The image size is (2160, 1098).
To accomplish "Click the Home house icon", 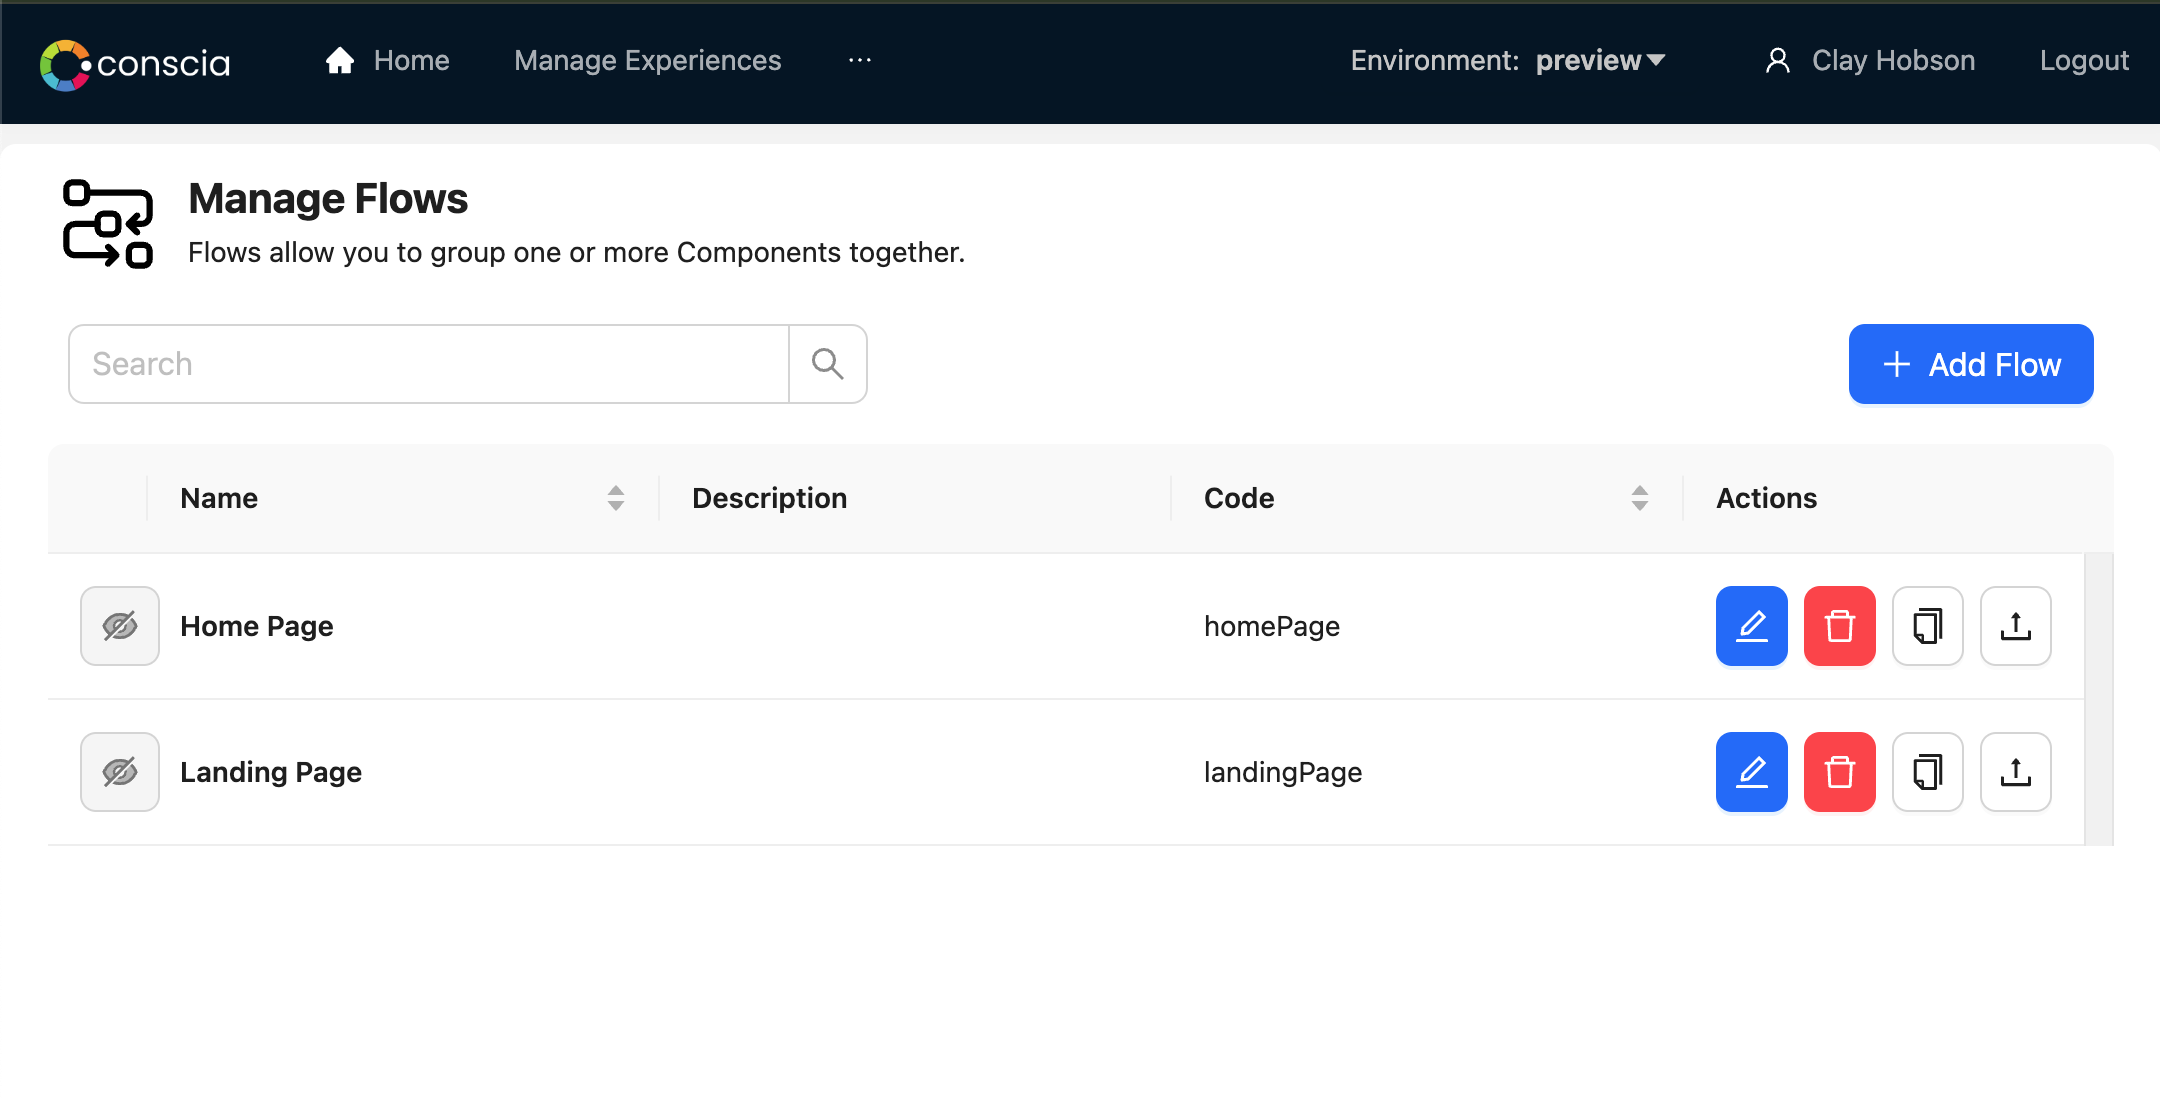I will [x=340, y=60].
